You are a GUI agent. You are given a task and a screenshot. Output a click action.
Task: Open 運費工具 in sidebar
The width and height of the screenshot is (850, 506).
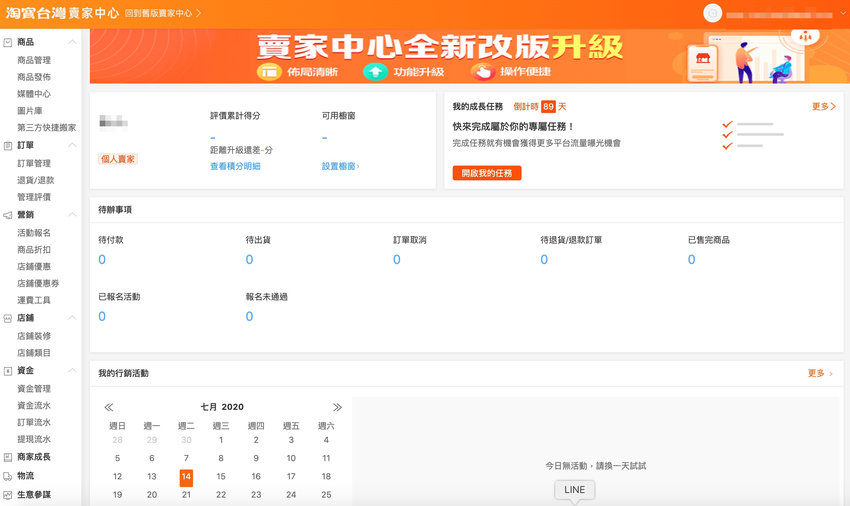(34, 300)
